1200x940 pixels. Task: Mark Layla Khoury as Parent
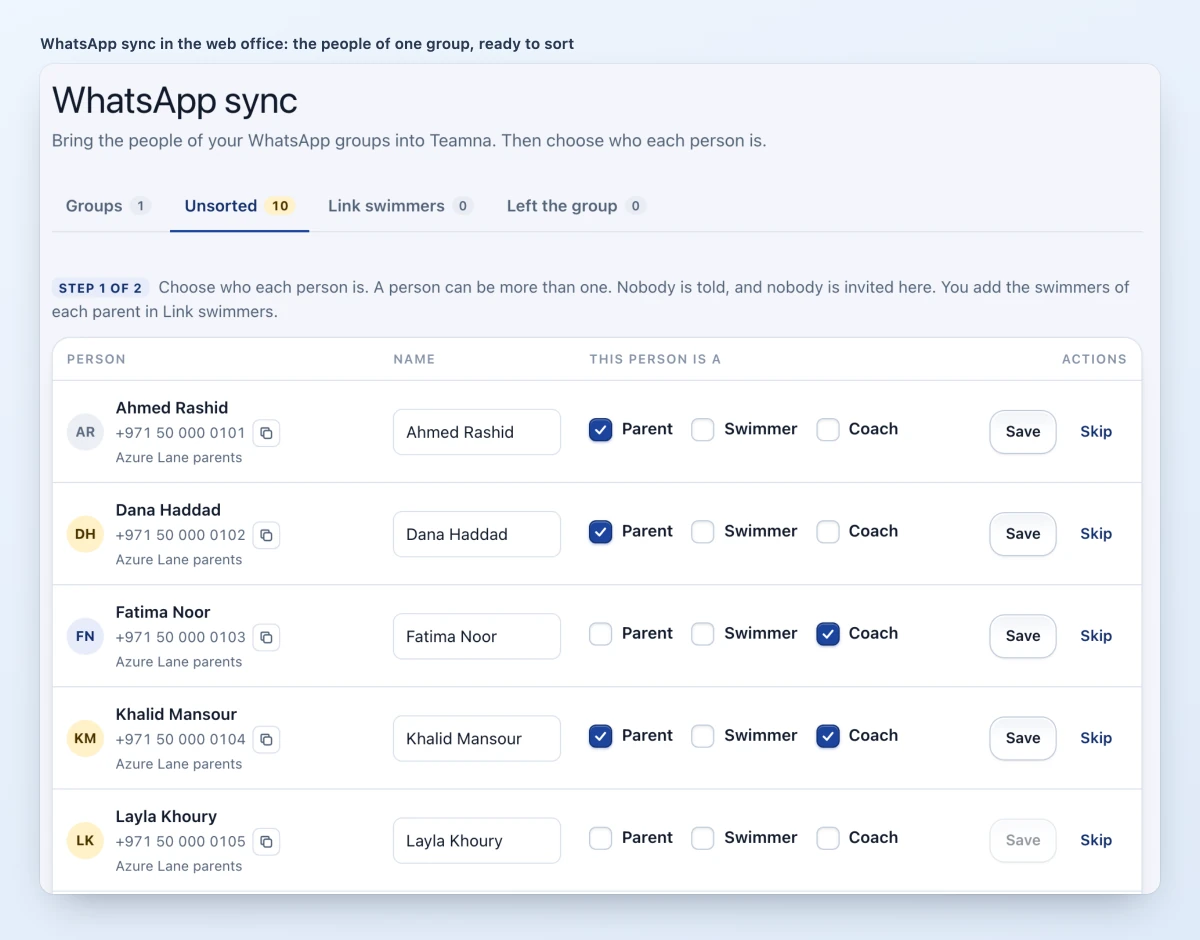tap(600, 838)
